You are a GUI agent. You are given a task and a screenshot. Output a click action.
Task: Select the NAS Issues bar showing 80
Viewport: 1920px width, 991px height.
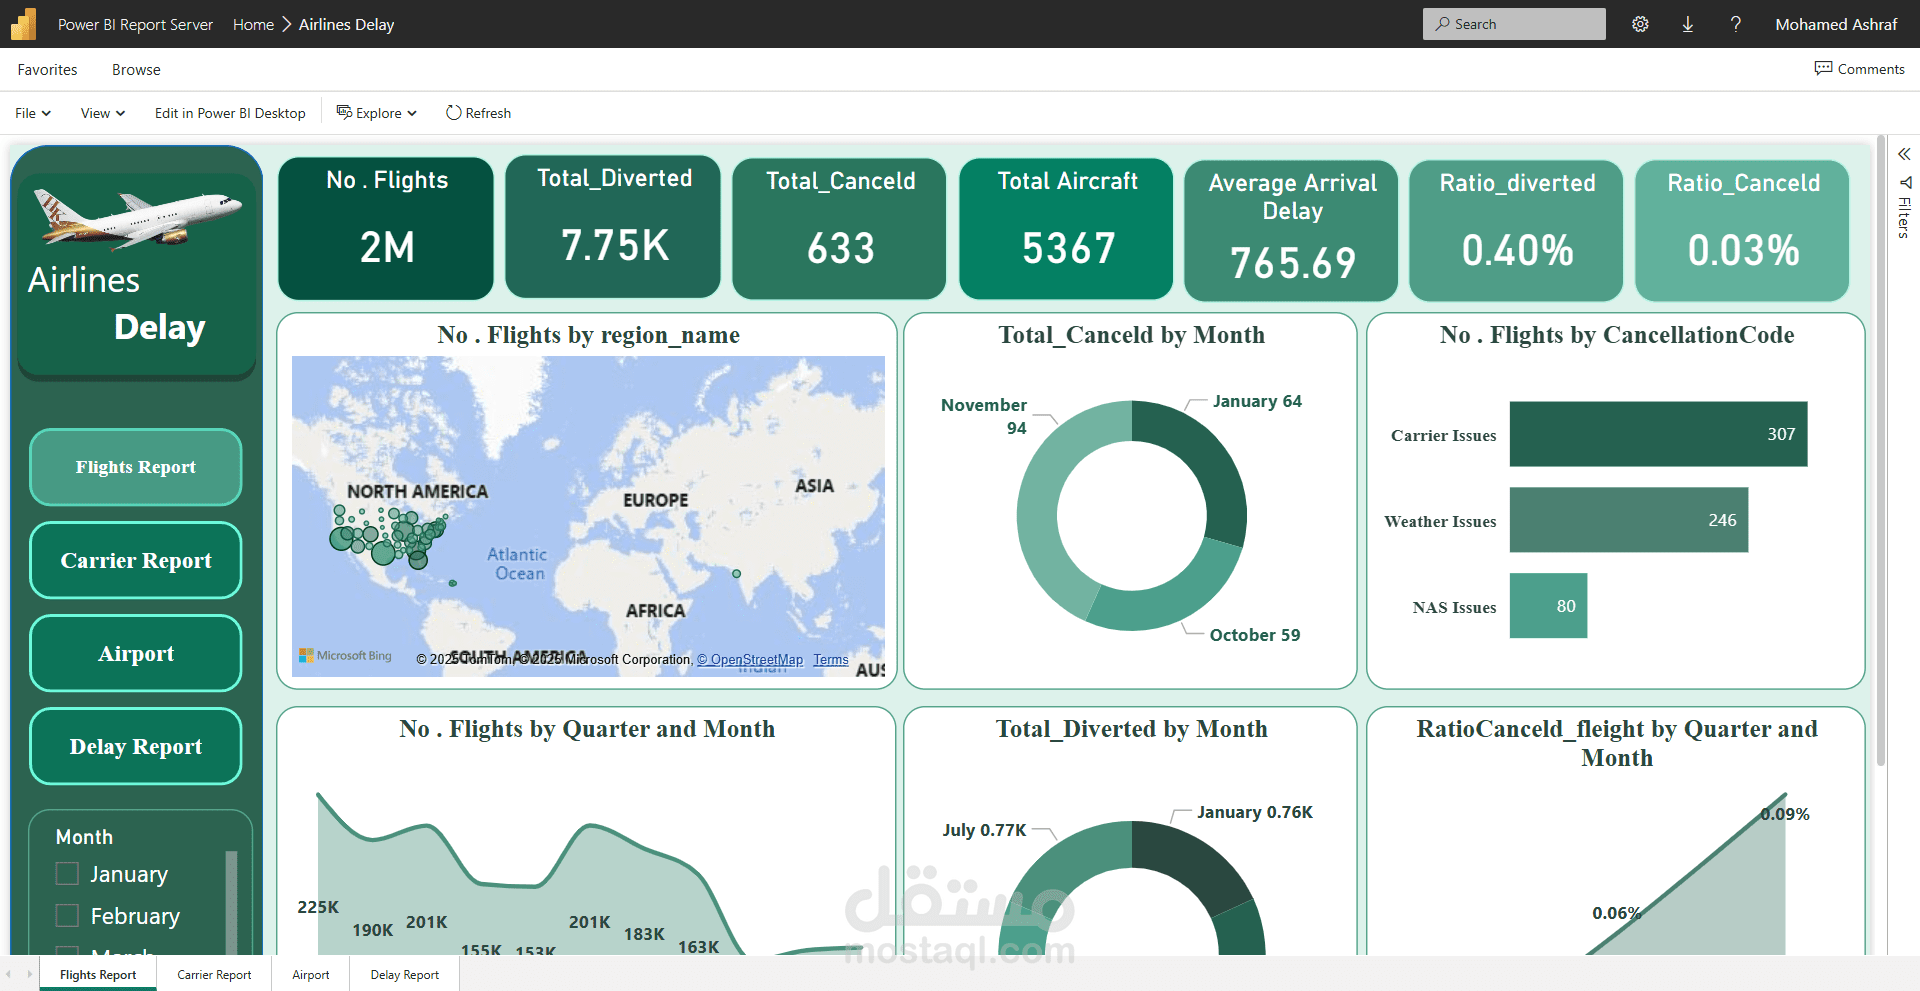(x=1548, y=606)
